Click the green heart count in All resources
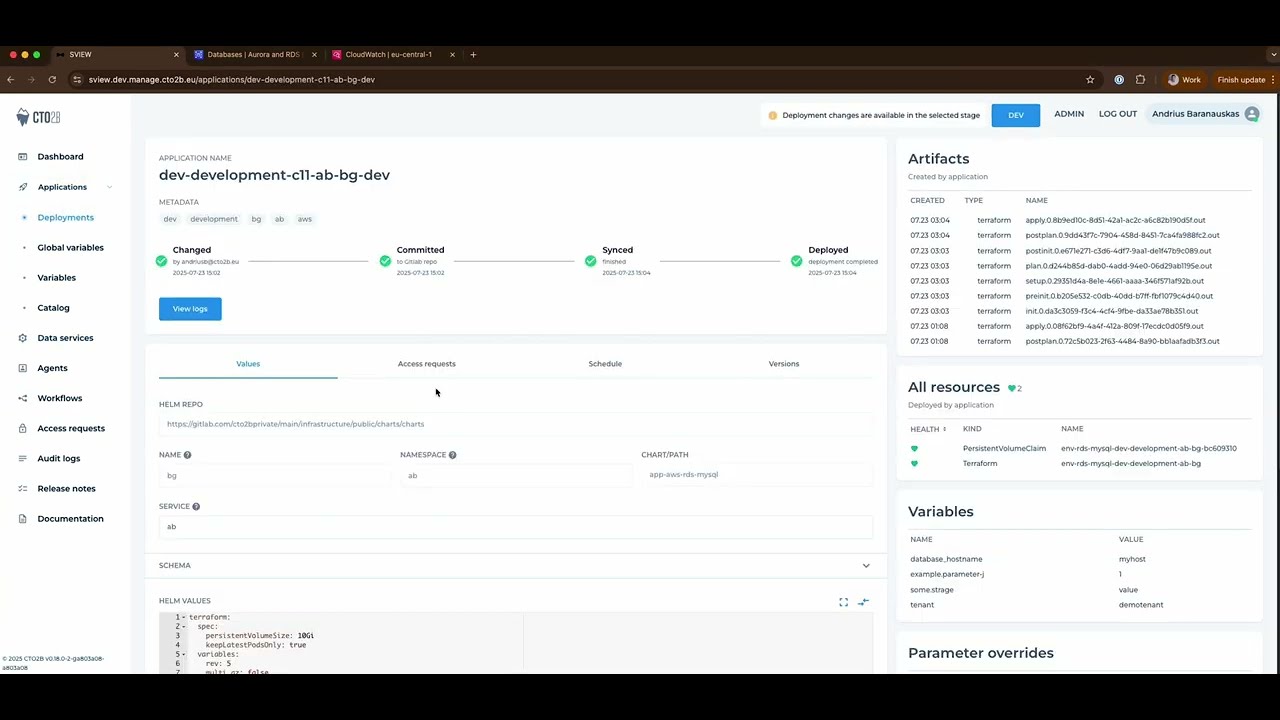The height and width of the screenshot is (720, 1280). click(1015, 388)
